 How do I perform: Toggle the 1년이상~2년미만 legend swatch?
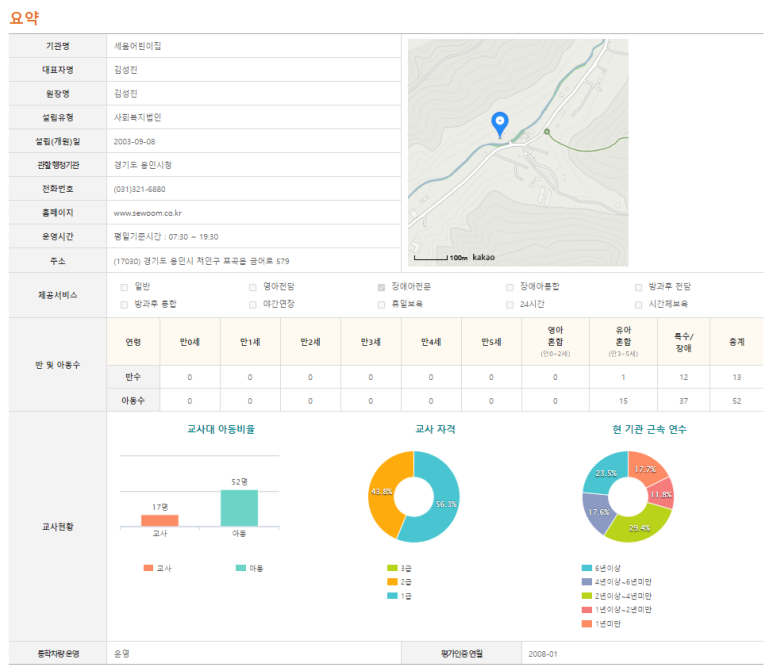pos(587,610)
